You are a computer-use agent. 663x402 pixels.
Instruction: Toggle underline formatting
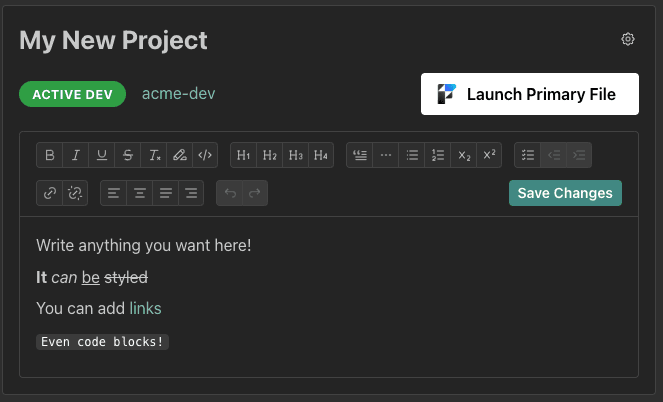101,155
